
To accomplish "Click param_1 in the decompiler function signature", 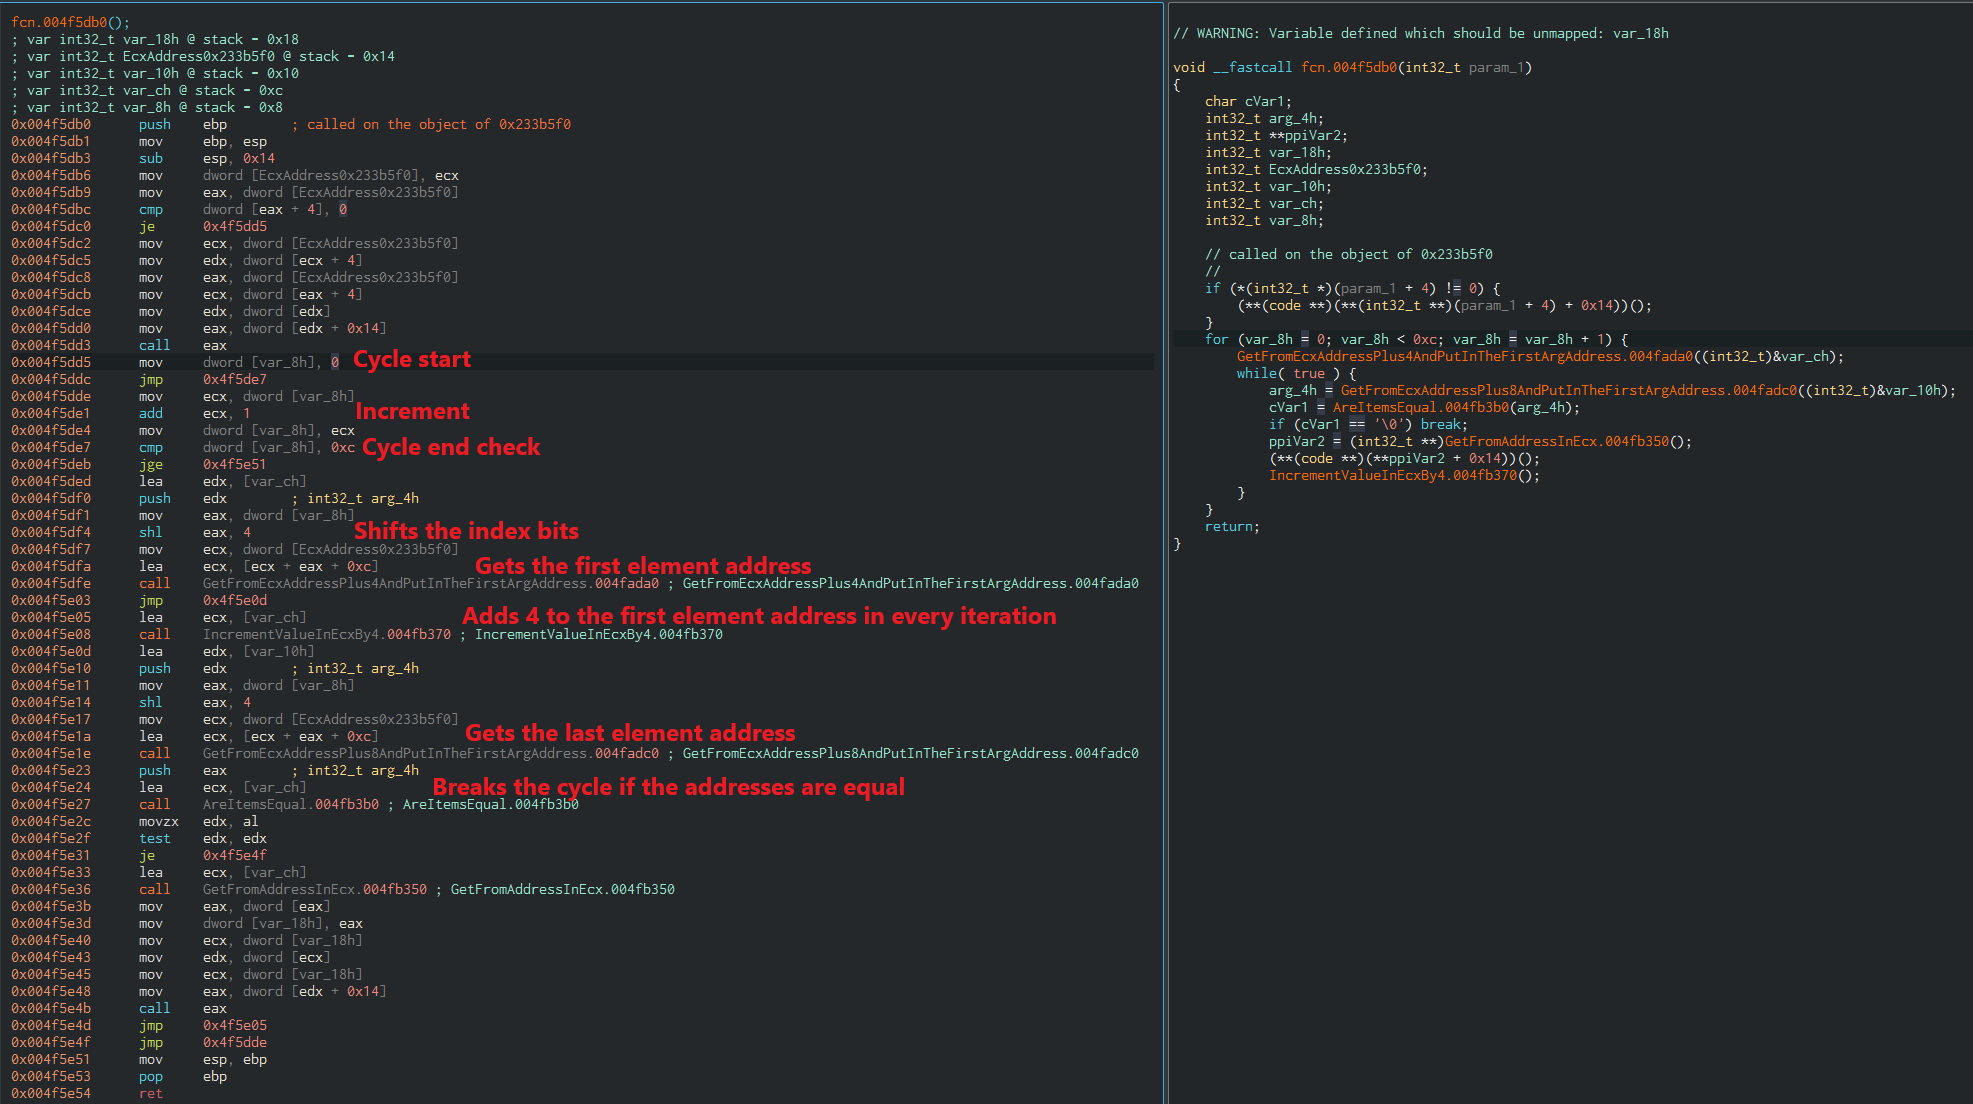I will pos(1496,67).
